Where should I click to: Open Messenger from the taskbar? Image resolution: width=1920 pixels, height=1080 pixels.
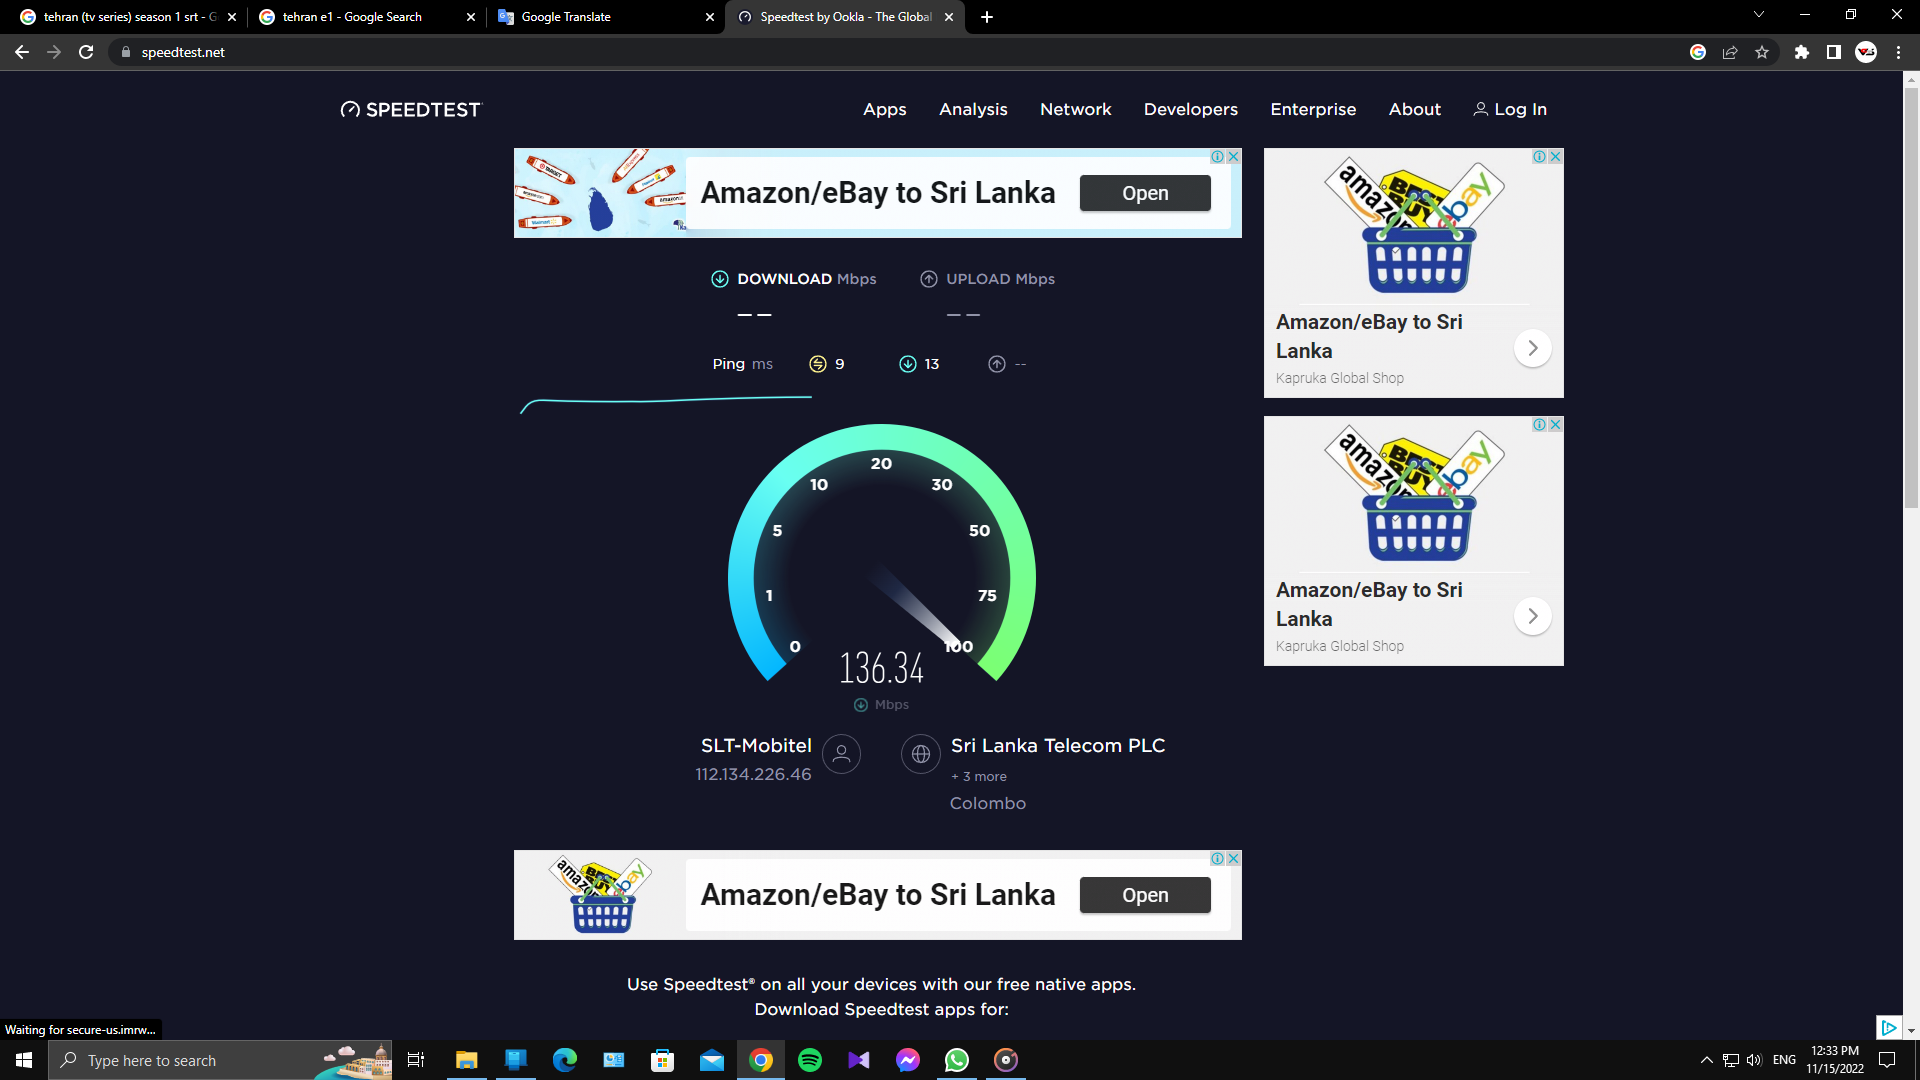click(x=908, y=1060)
